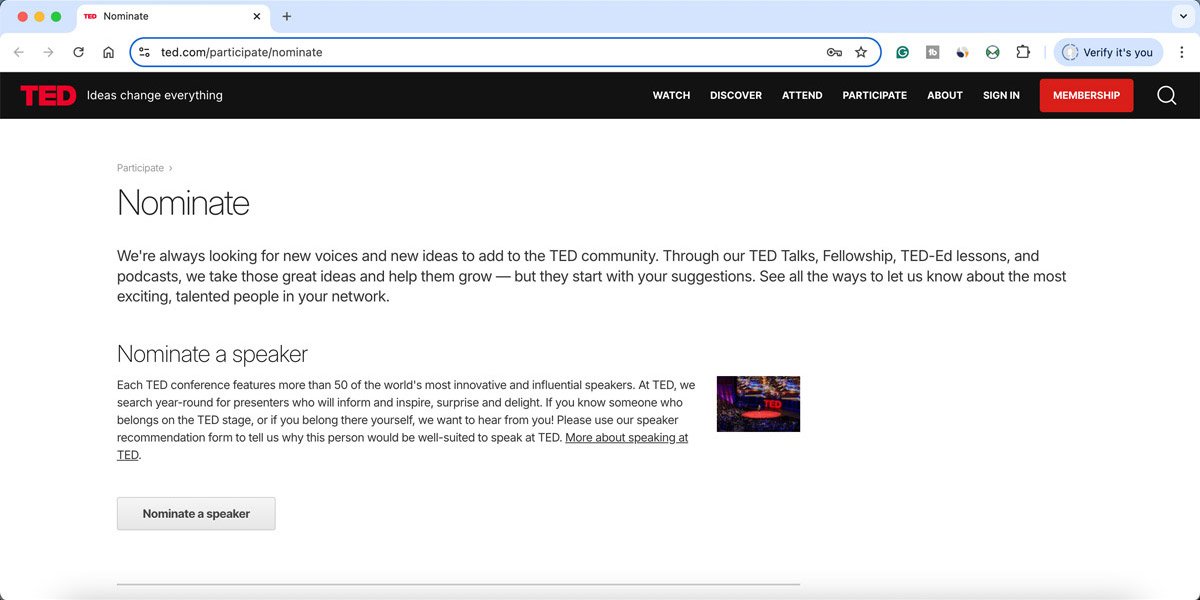
Task: Open the TED stage thumbnail image
Action: pos(758,404)
